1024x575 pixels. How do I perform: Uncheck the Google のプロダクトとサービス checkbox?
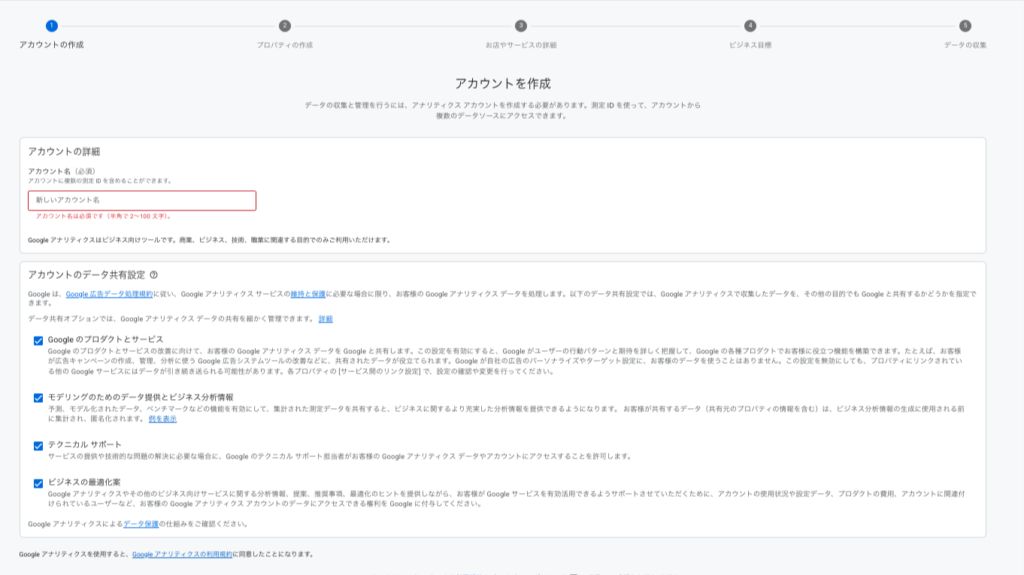[38, 341]
